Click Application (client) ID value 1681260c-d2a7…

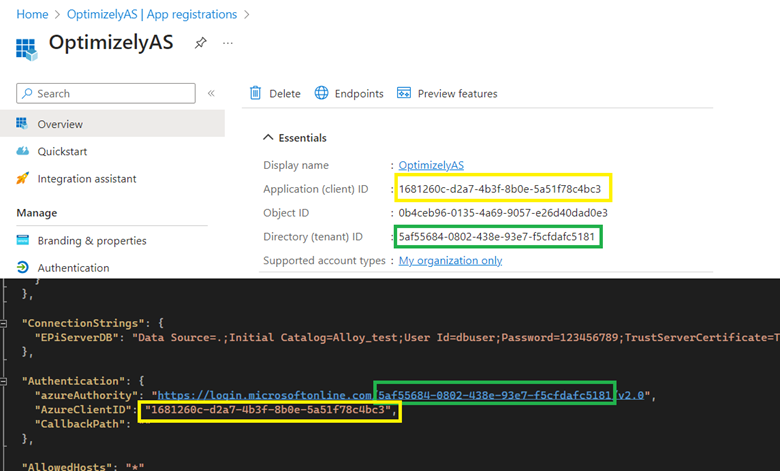click(x=499, y=189)
